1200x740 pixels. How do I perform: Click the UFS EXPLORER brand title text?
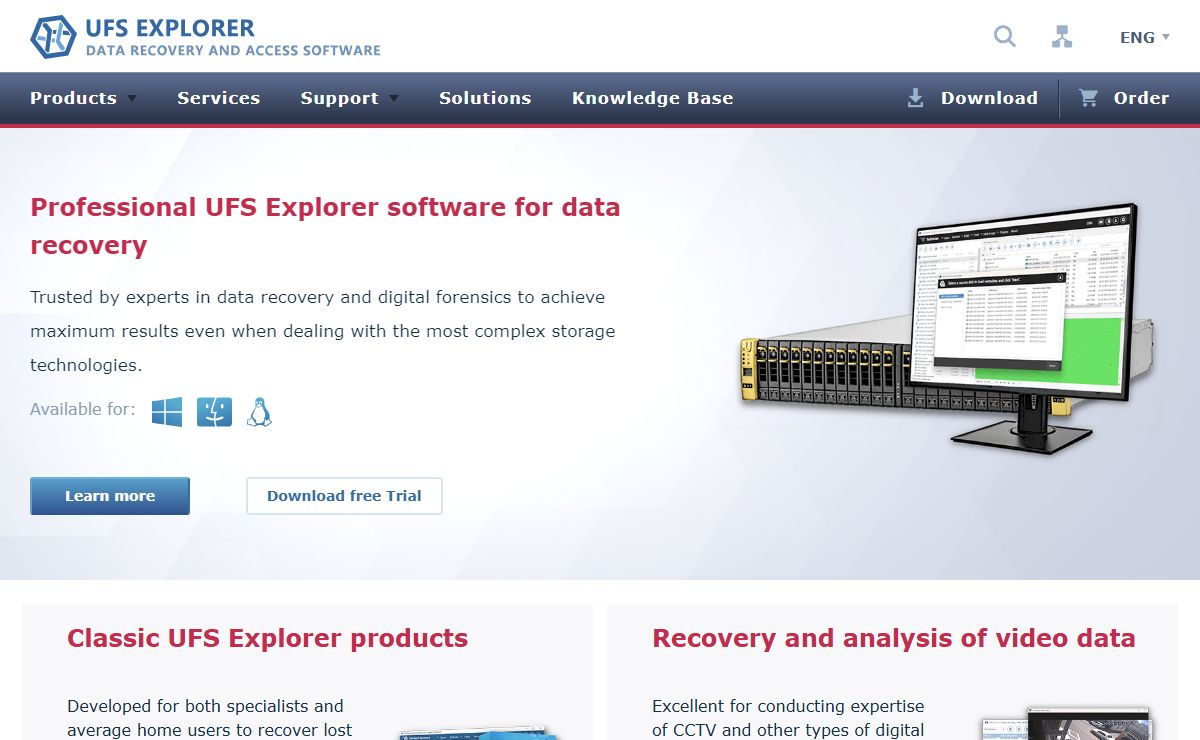[170, 28]
